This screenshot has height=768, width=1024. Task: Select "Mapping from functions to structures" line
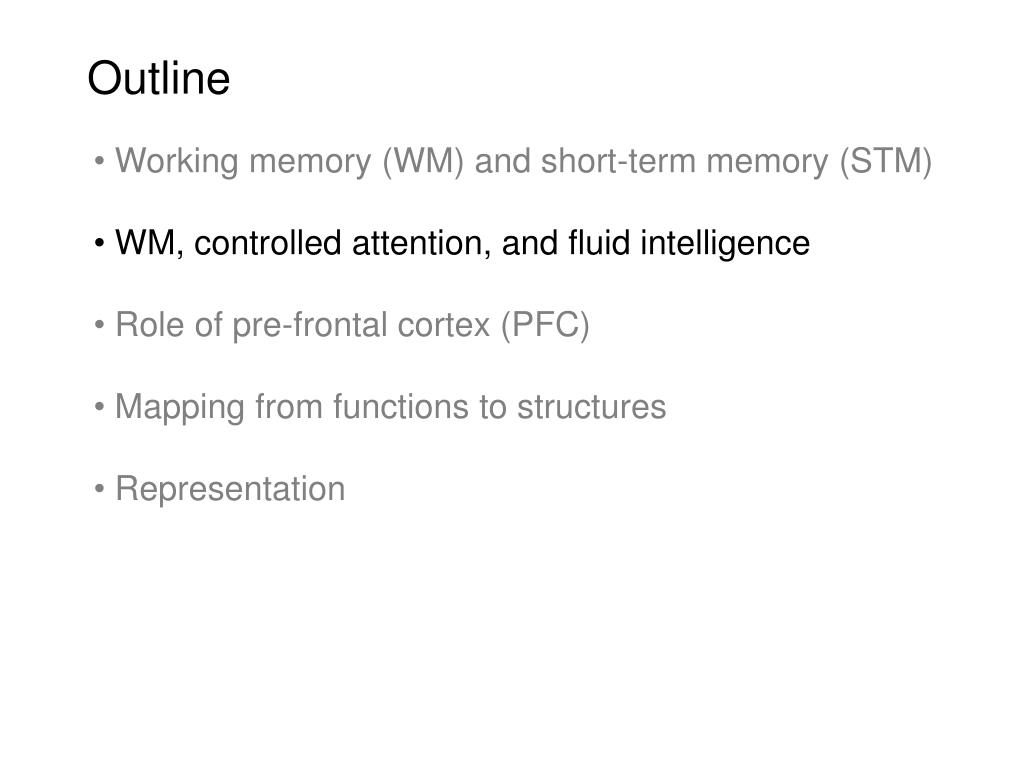point(391,407)
